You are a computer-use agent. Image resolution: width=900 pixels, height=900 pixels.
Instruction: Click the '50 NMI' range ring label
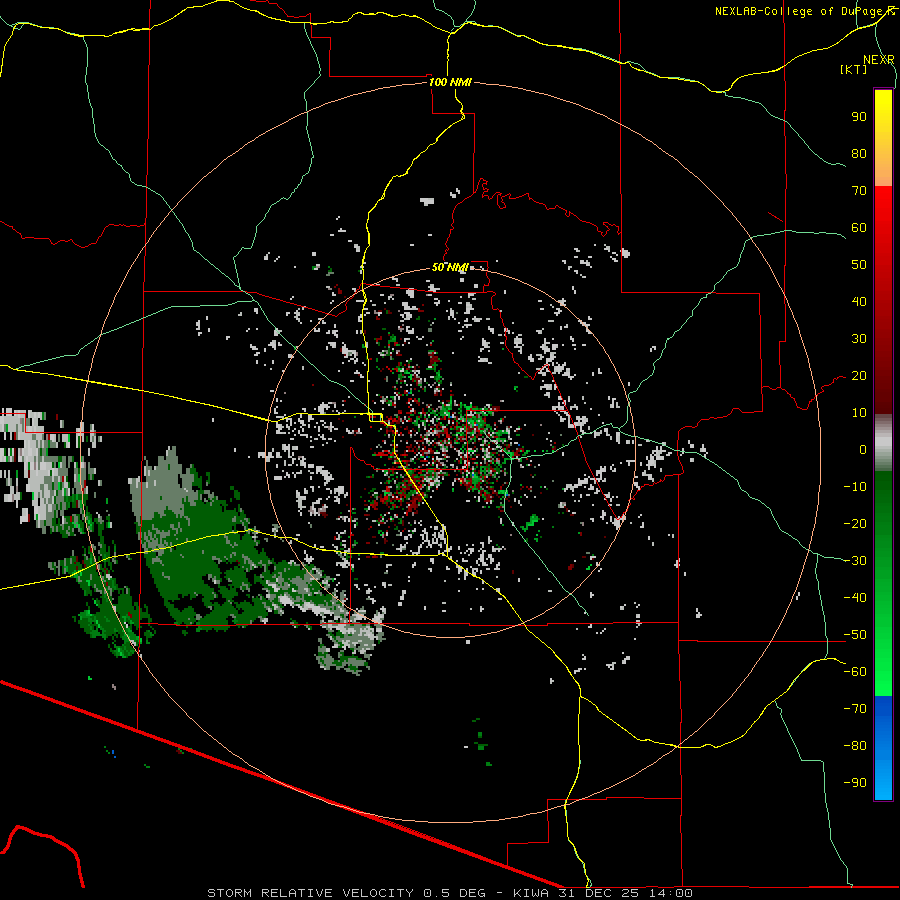[x=450, y=267]
